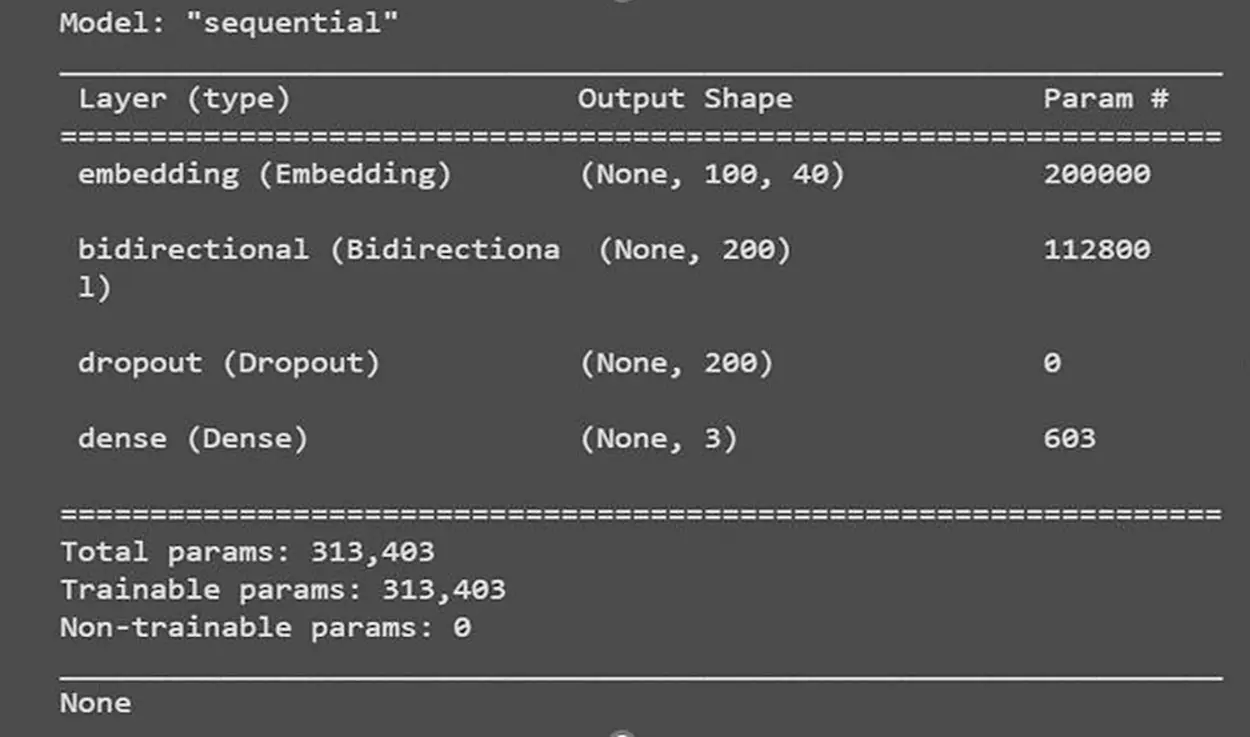This screenshot has width=1250, height=737.
Task: Click the dropout (Dropout) layer name
Action: 229,363
